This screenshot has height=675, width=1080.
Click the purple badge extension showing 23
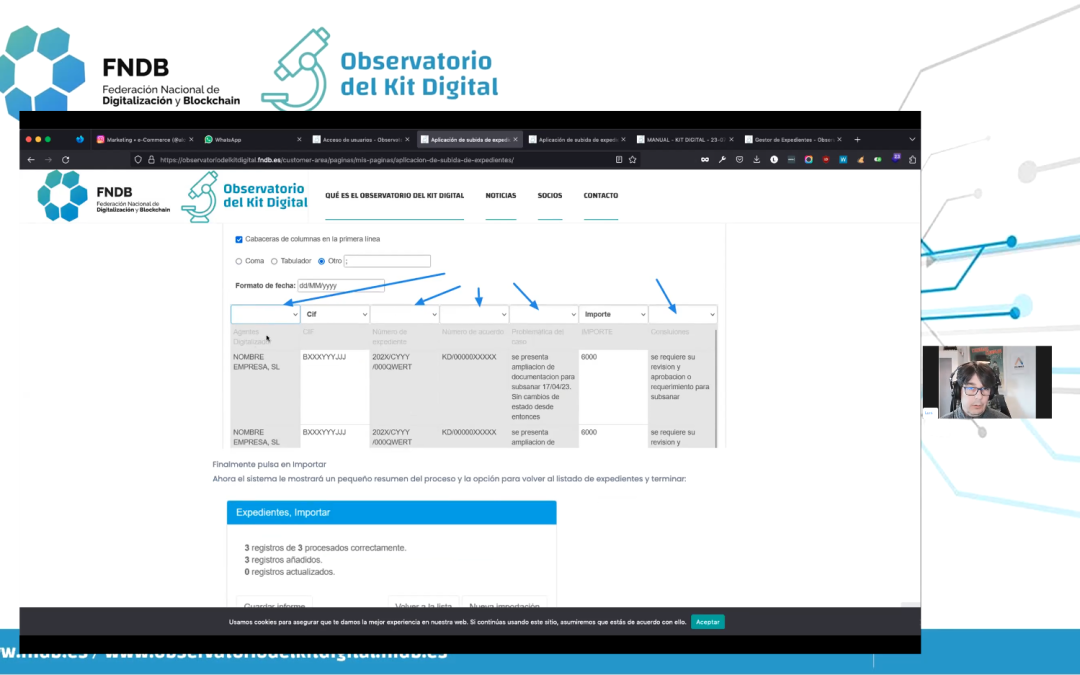[896, 158]
